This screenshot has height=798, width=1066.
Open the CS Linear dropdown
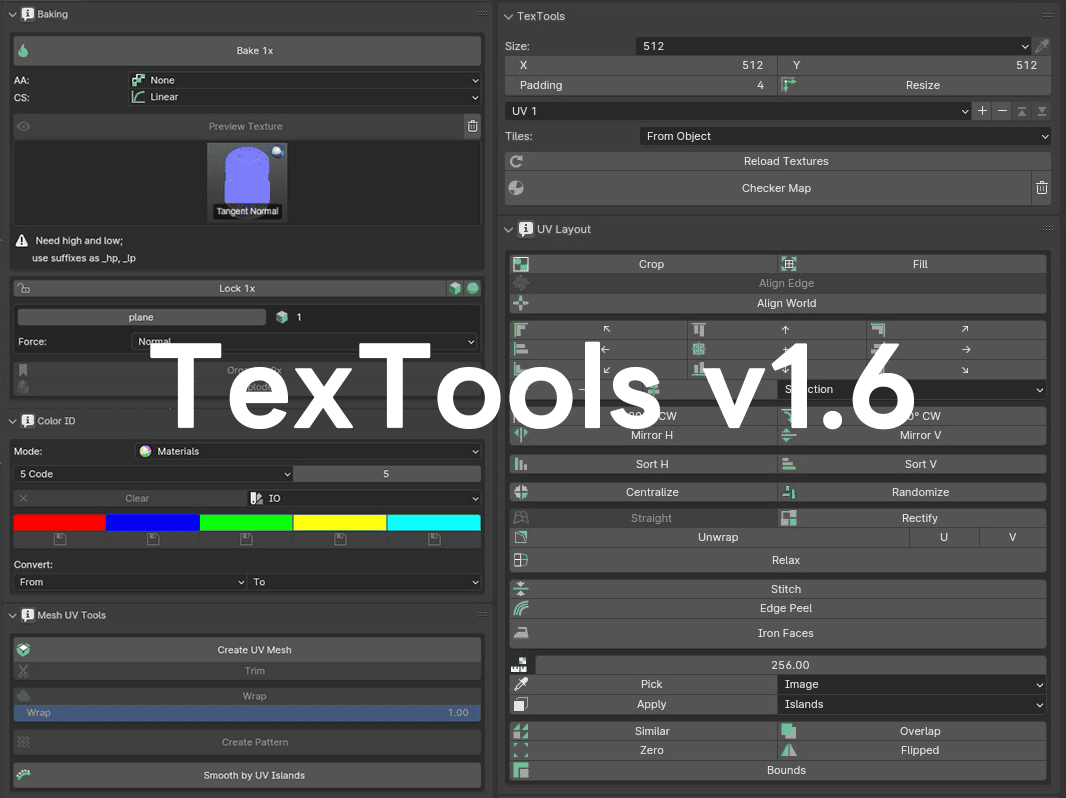(x=305, y=97)
